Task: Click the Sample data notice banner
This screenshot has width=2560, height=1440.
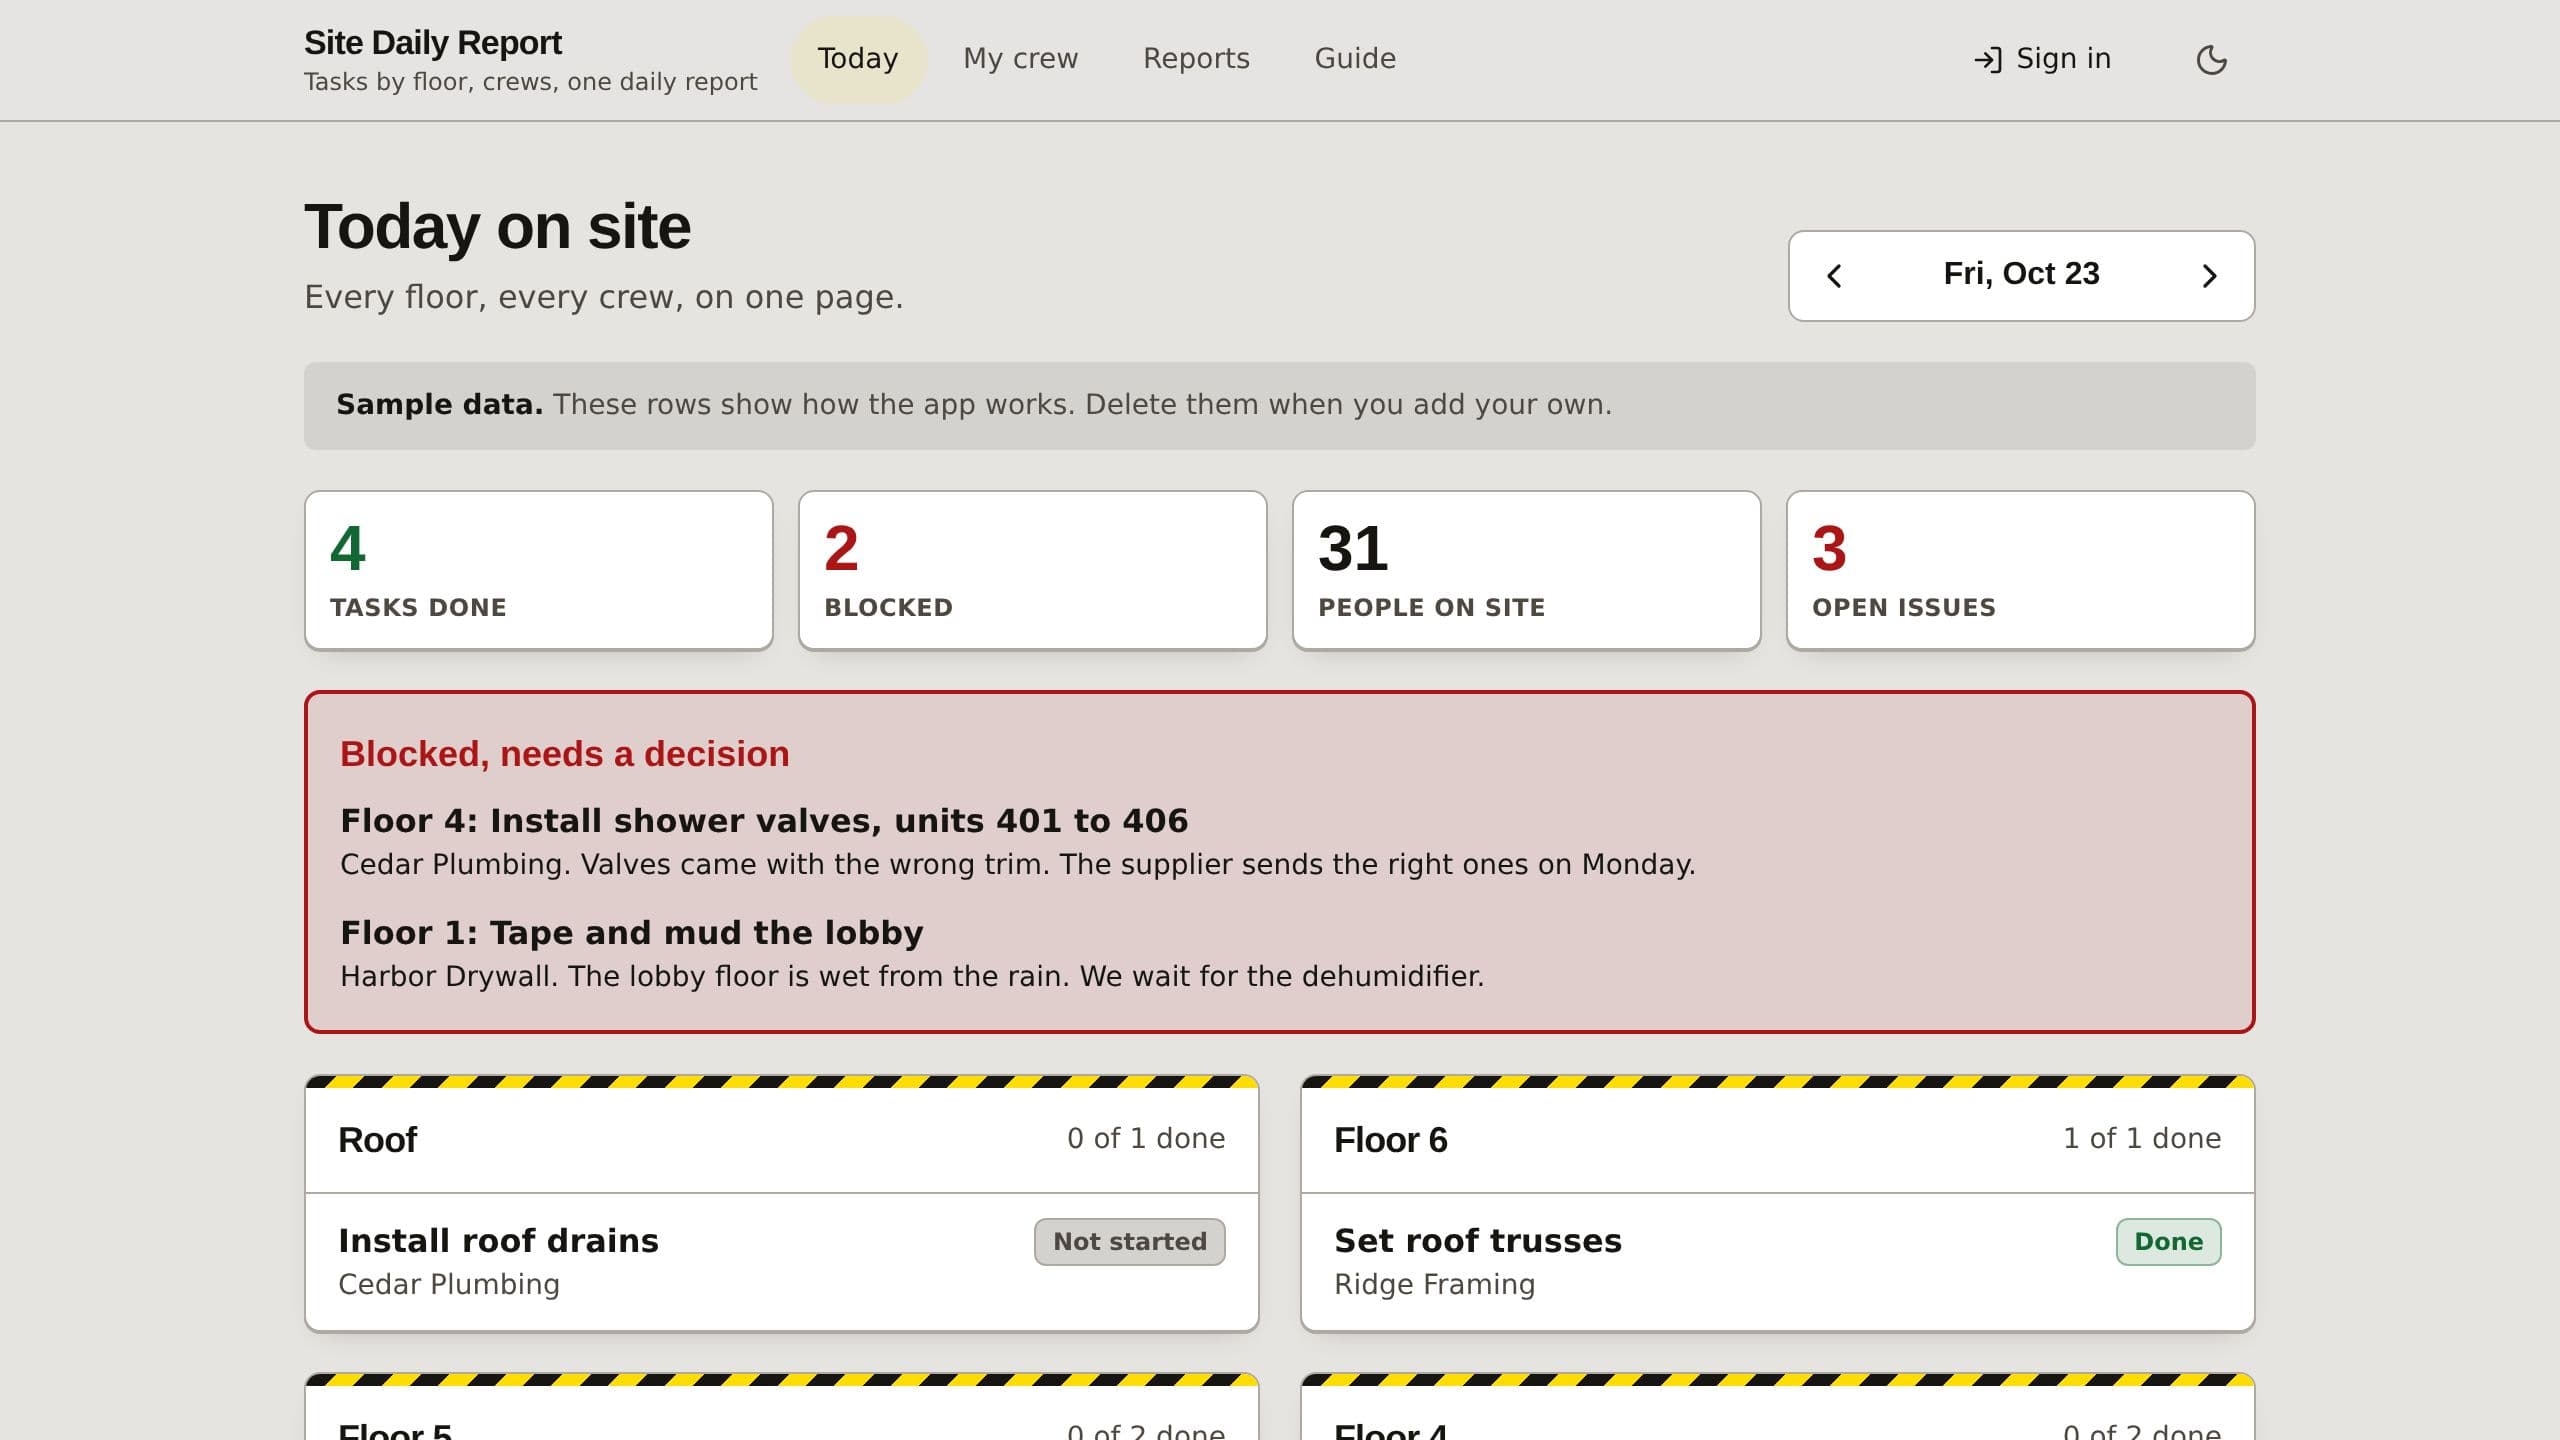Action: (1280, 406)
